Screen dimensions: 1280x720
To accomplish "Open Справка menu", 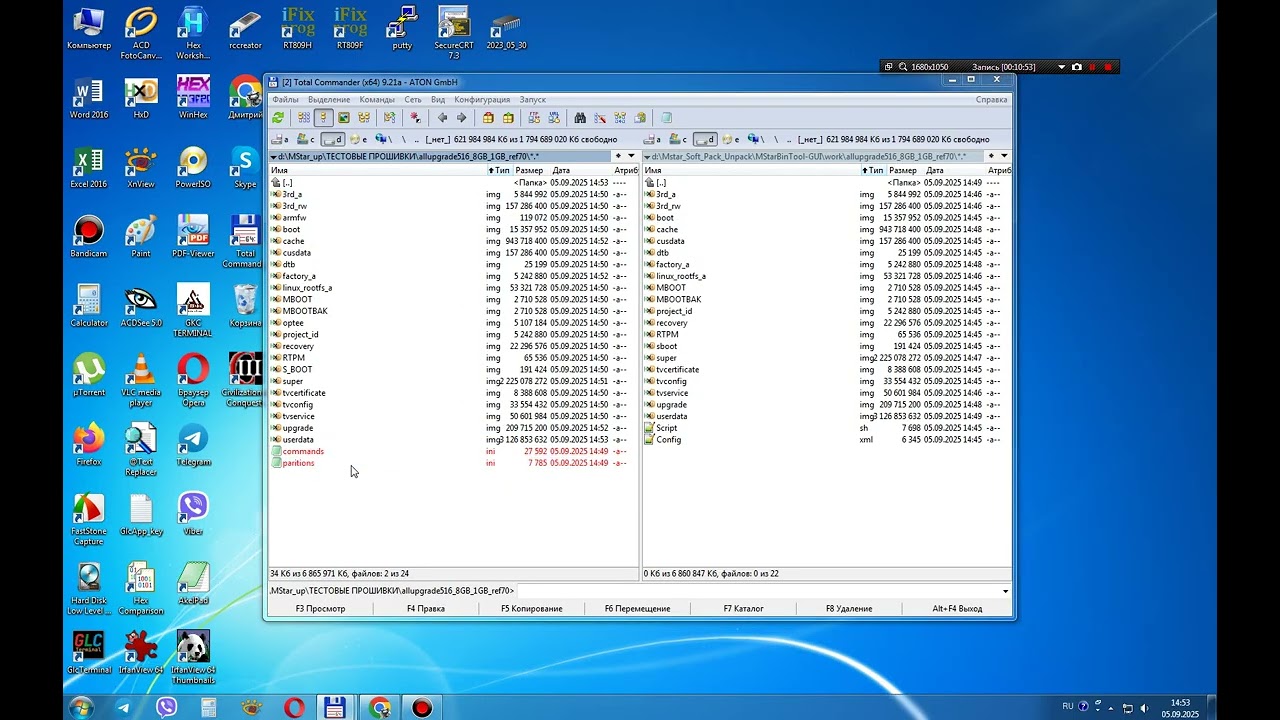I will click(991, 100).
